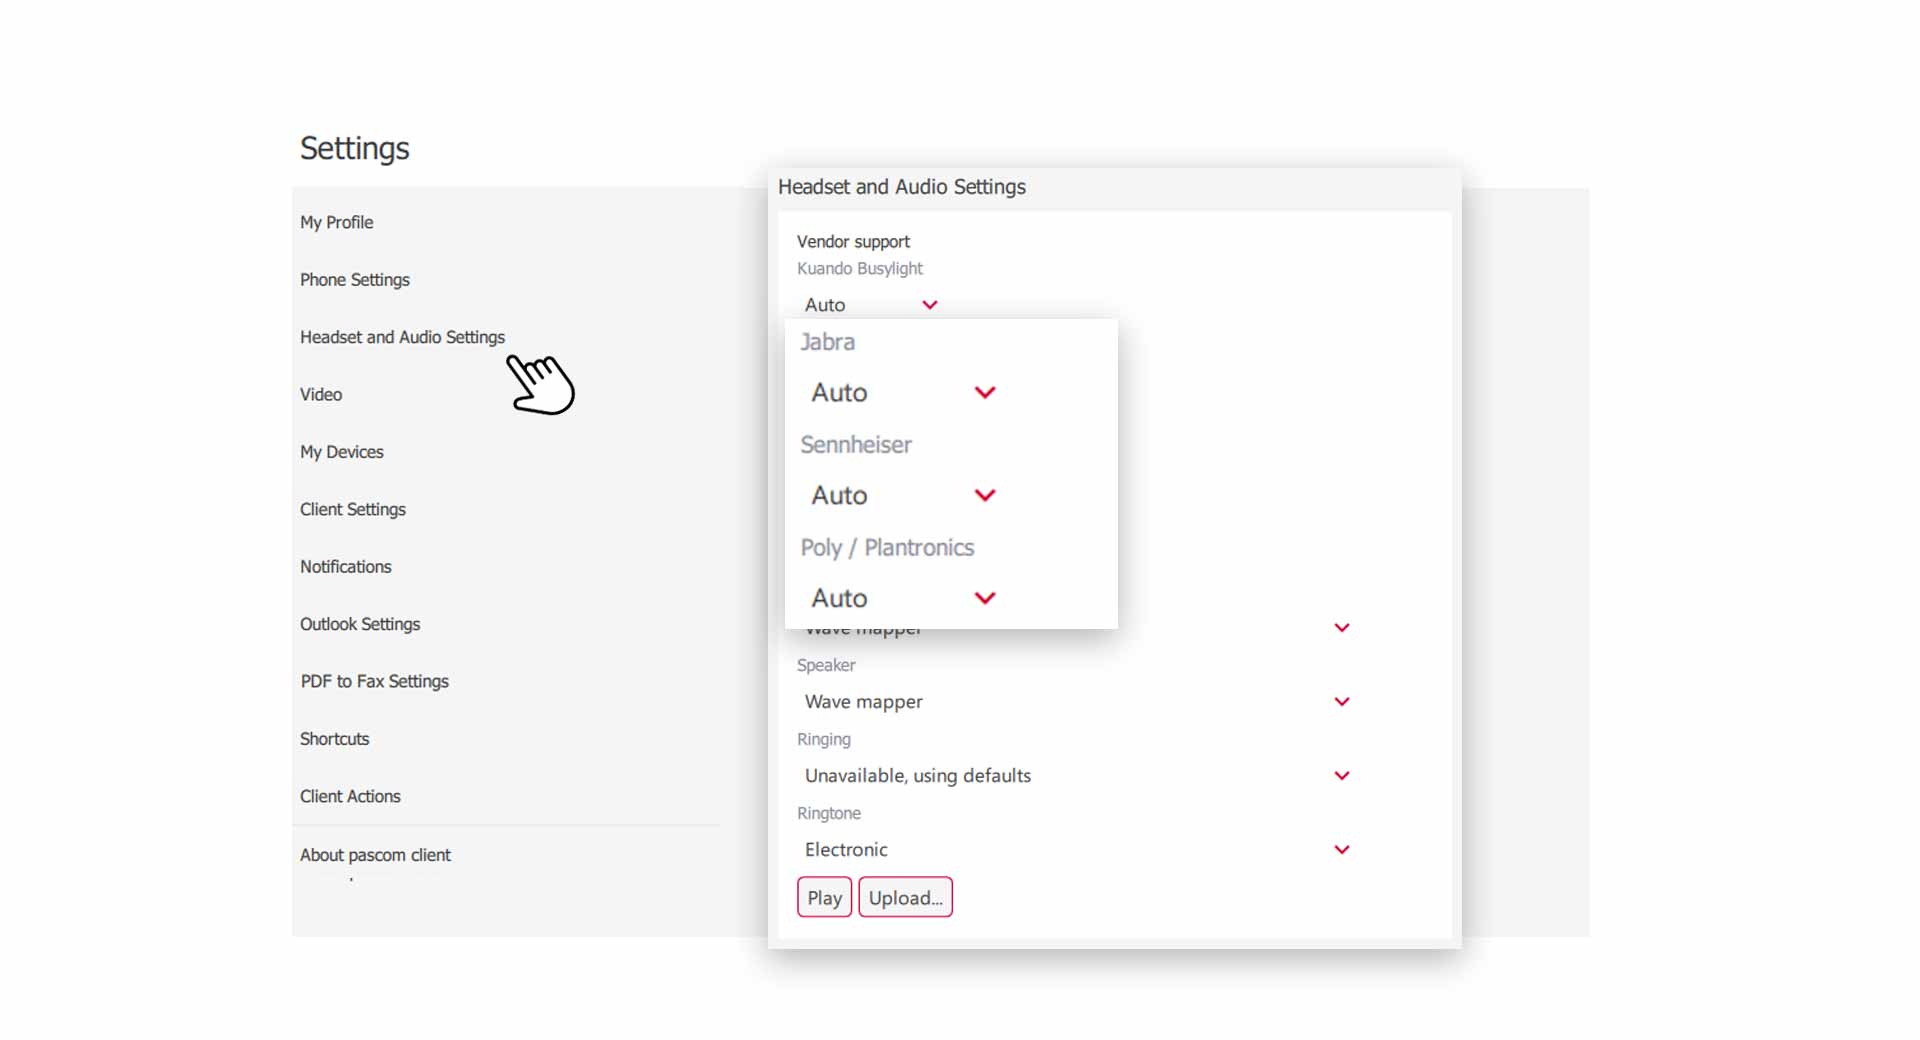Go to Phone Settings

tap(355, 279)
